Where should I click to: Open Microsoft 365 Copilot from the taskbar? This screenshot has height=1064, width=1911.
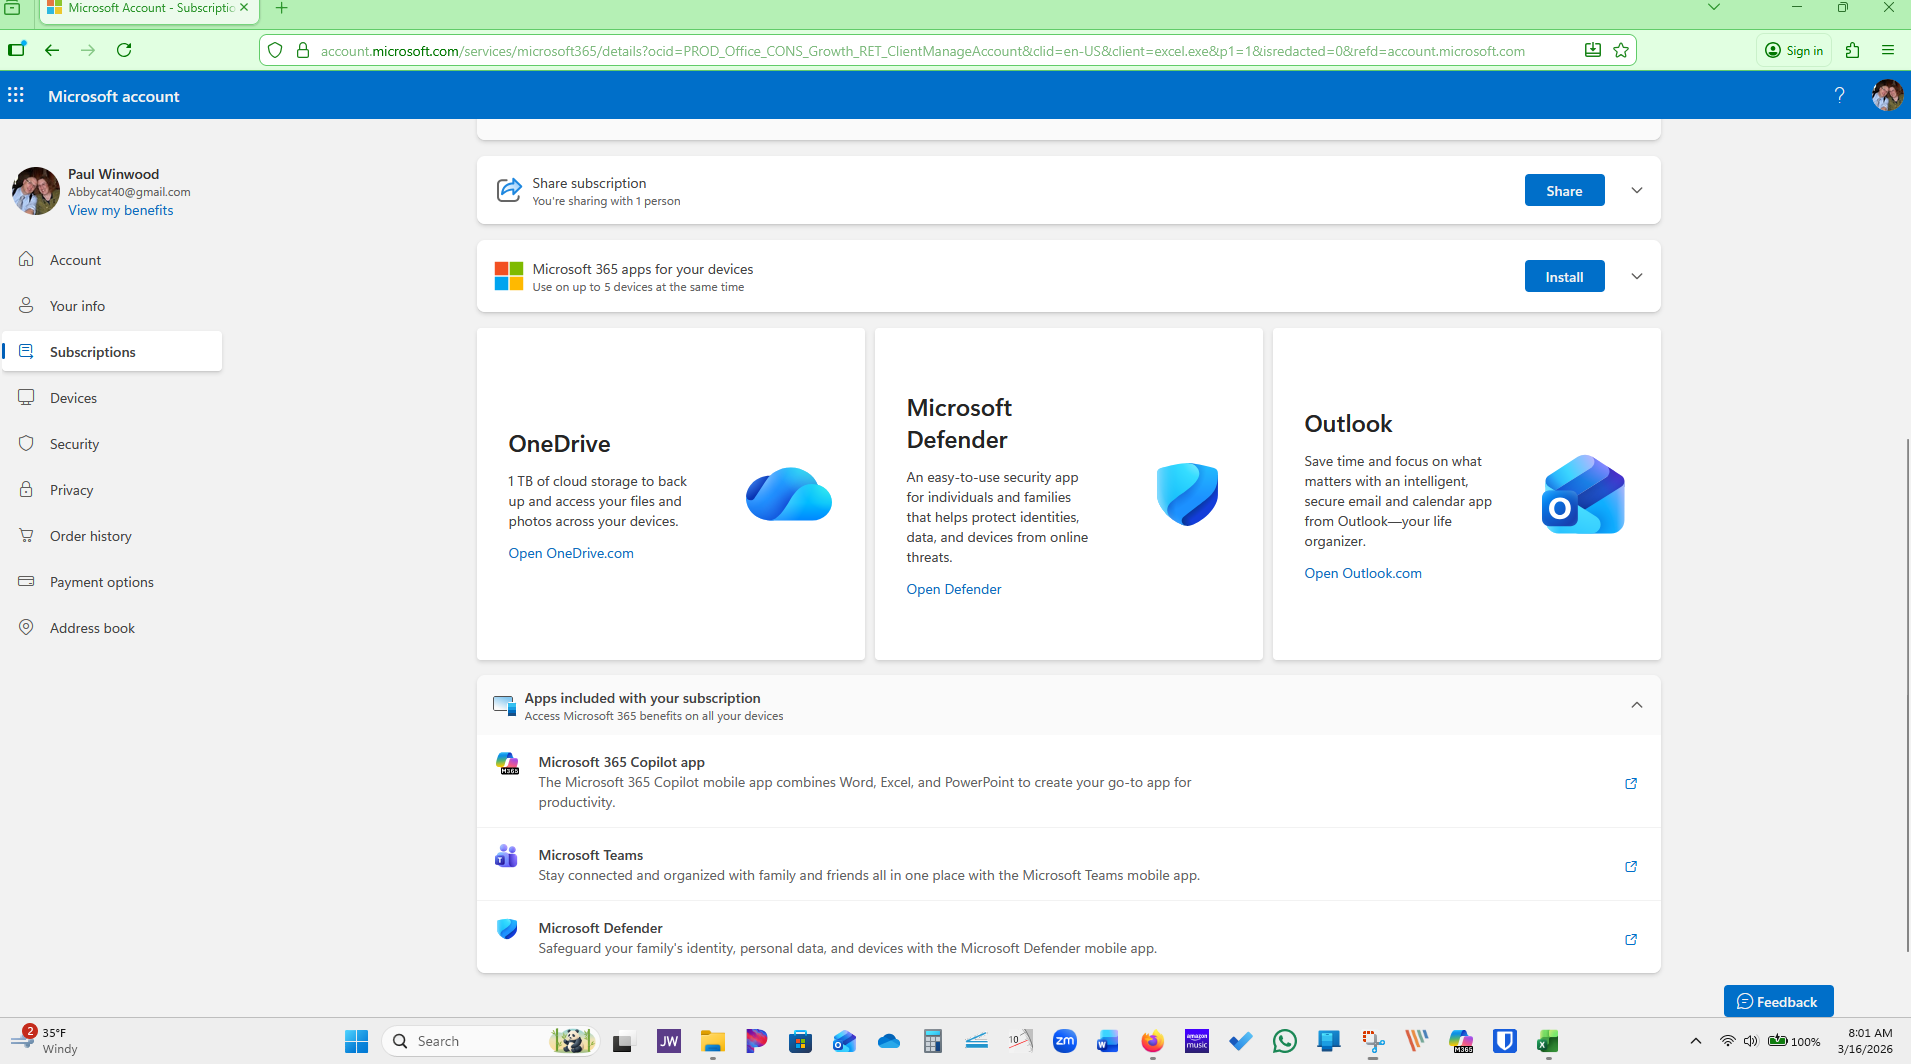click(1461, 1041)
